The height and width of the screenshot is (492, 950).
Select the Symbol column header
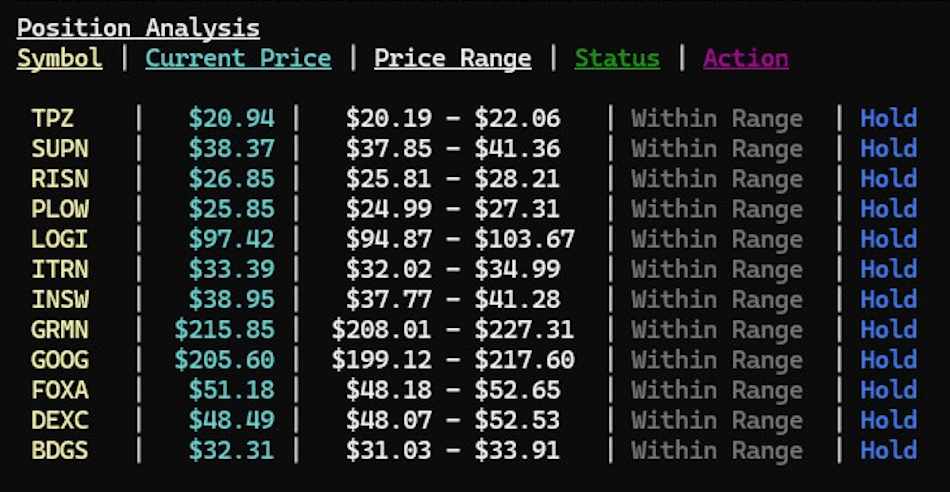(60, 58)
